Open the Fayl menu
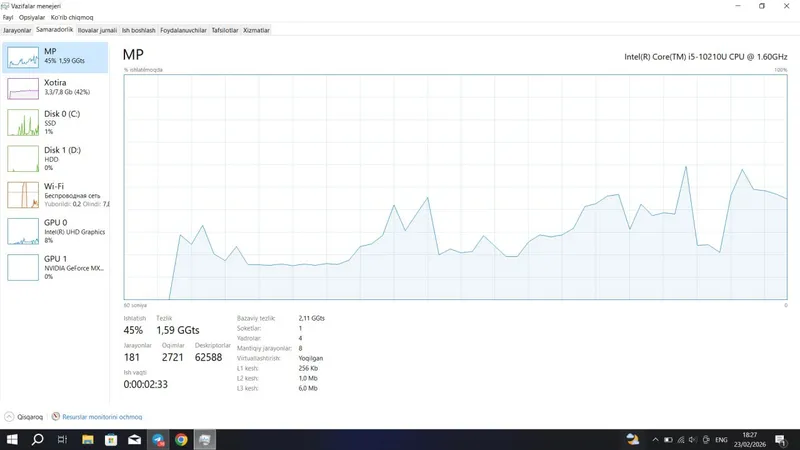 (8, 17)
